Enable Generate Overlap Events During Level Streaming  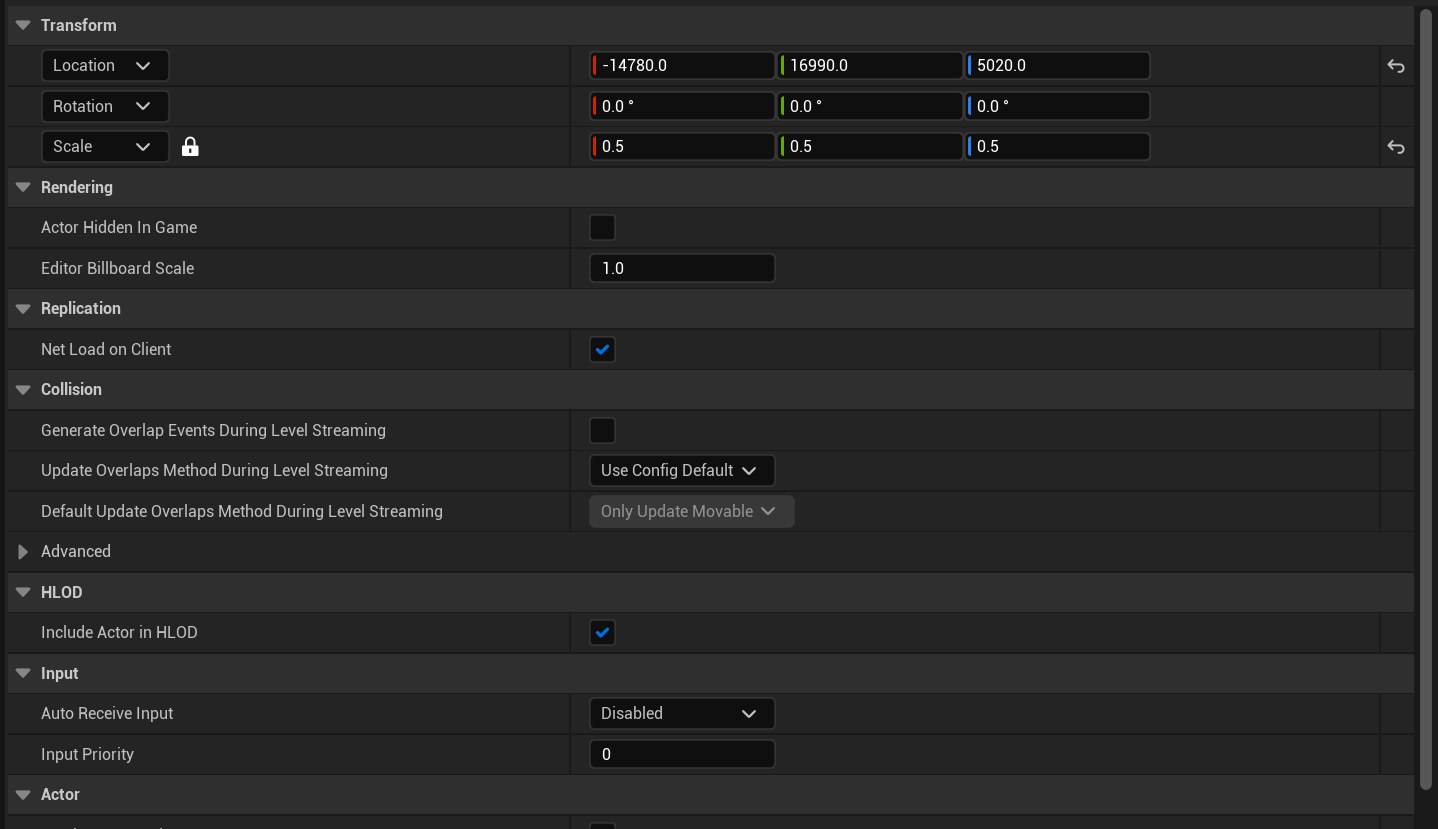pyautogui.click(x=602, y=430)
